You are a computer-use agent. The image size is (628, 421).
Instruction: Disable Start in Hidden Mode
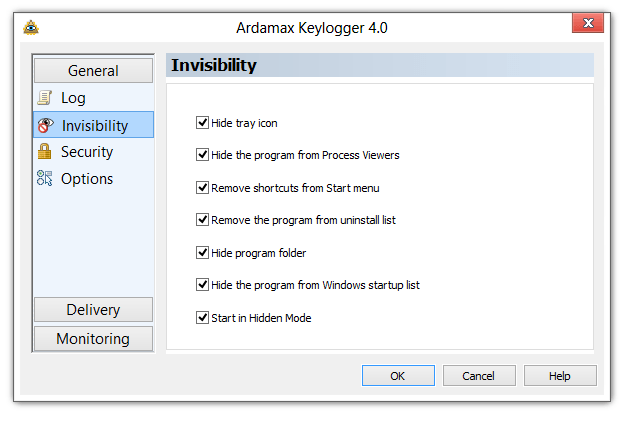(202, 318)
